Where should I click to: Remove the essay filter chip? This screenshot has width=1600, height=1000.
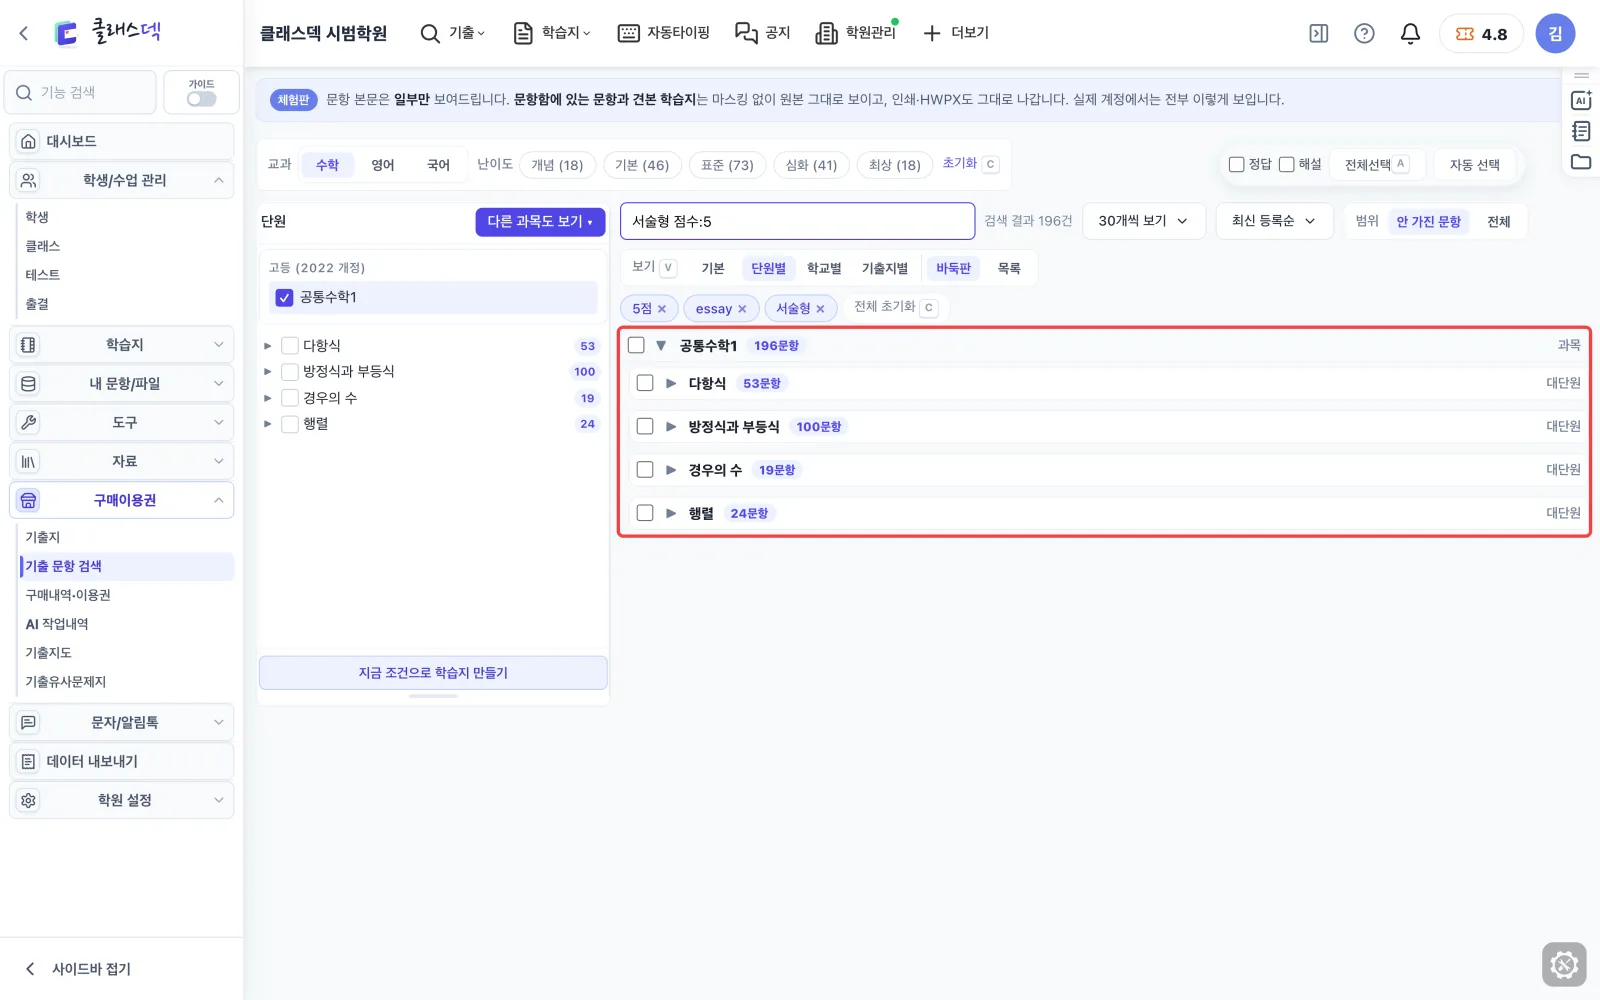(x=742, y=309)
